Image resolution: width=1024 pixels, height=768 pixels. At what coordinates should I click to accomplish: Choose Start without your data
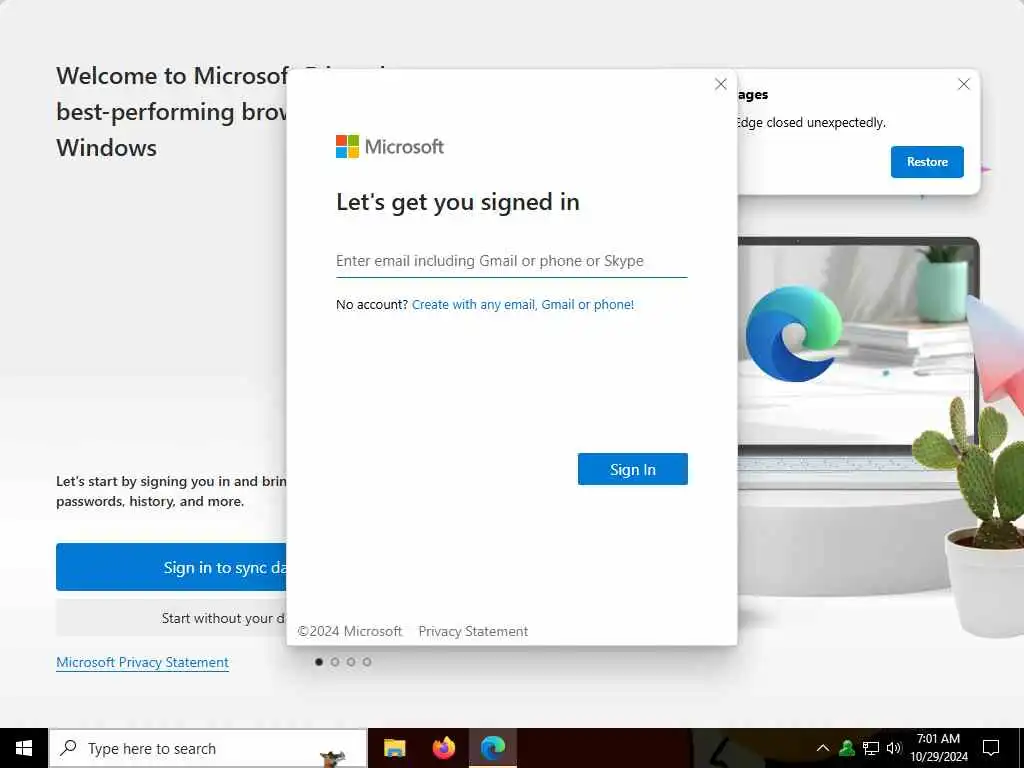pos(171,618)
